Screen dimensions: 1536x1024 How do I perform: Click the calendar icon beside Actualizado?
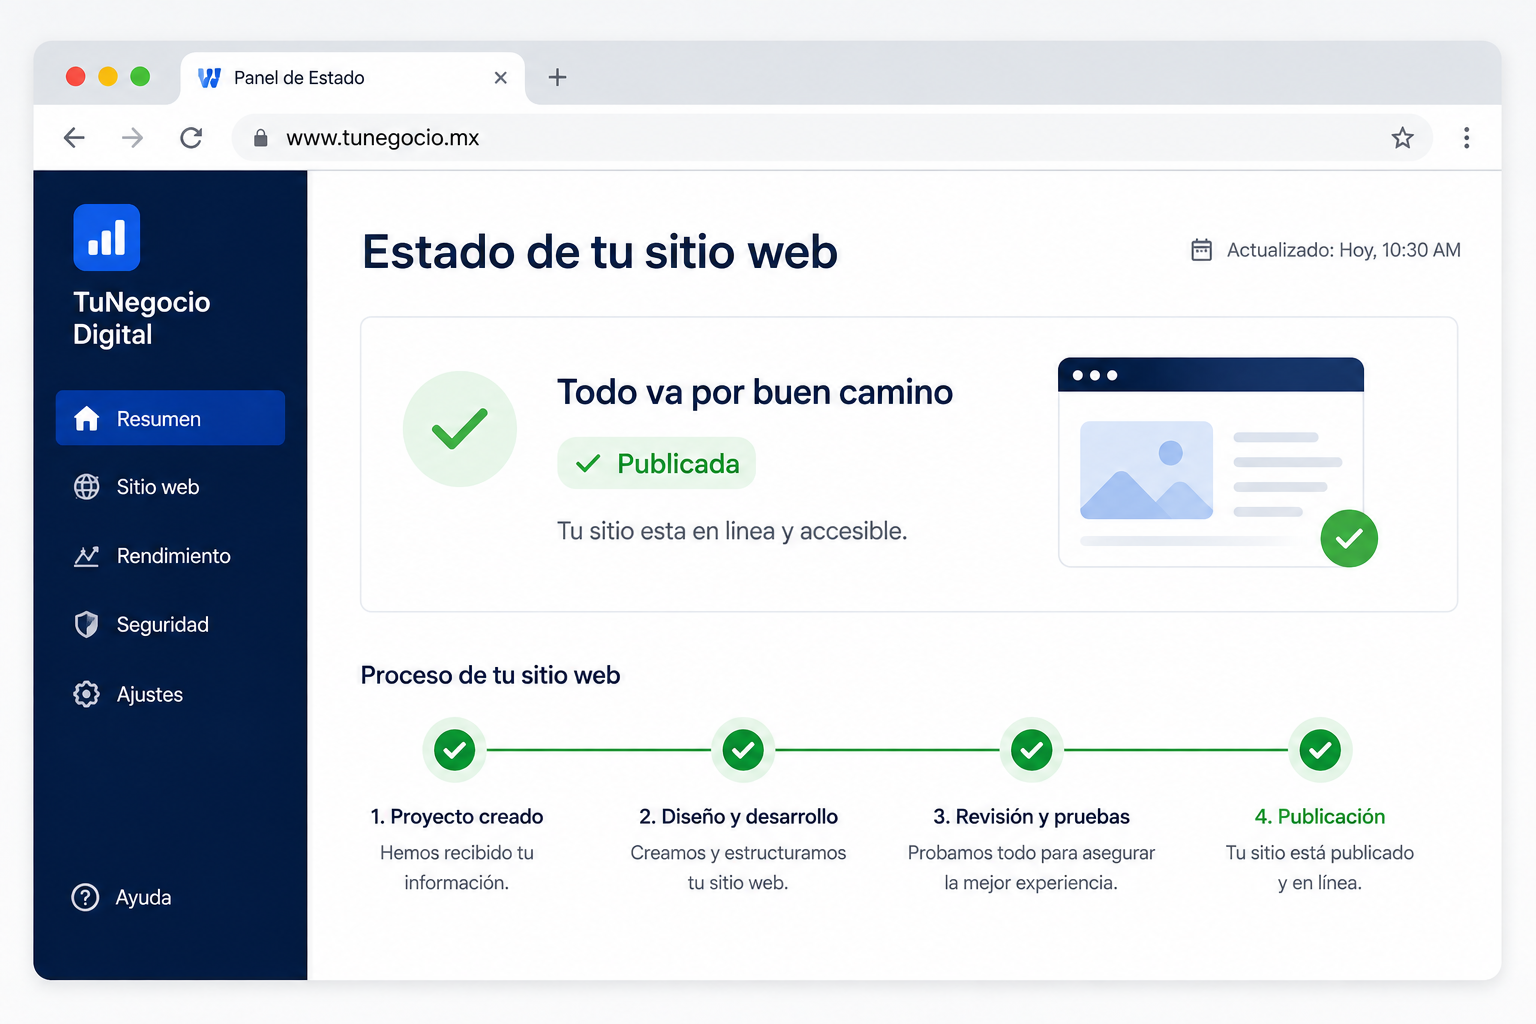click(x=1201, y=250)
